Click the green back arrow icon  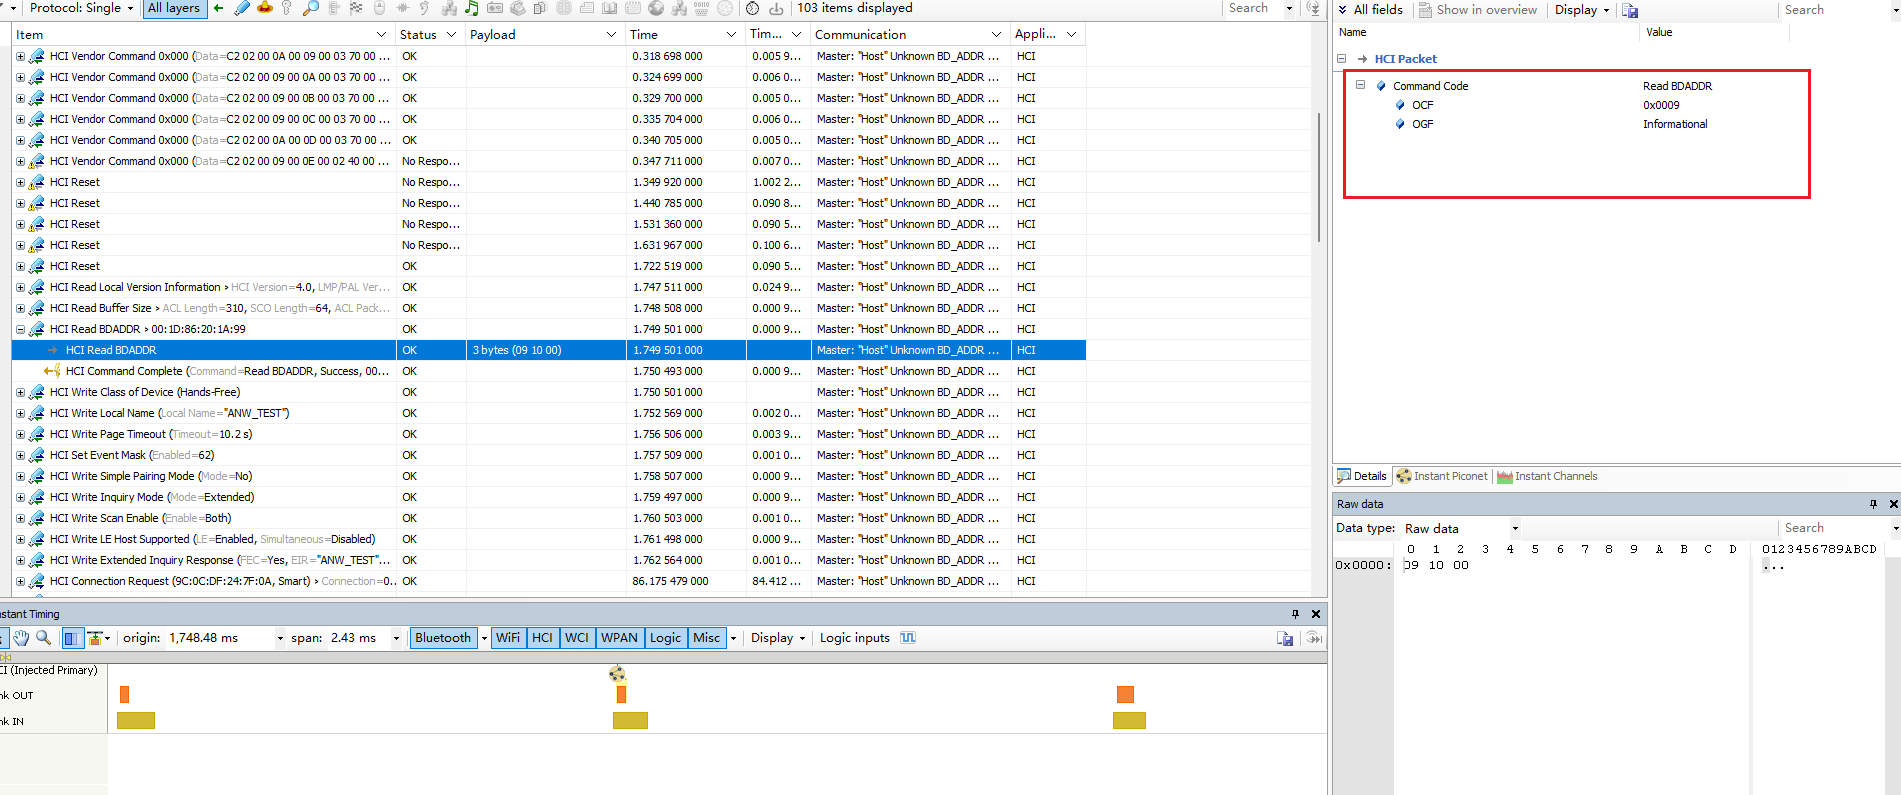tap(218, 8)
